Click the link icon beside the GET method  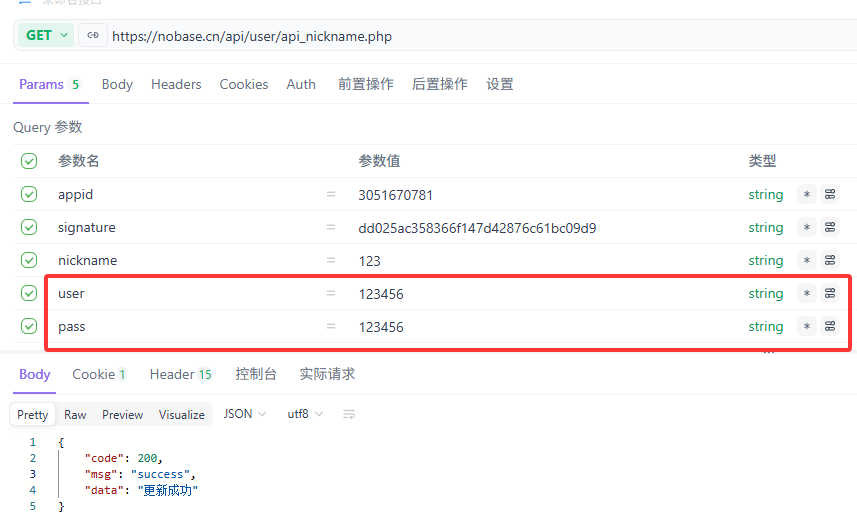[93, 35]
